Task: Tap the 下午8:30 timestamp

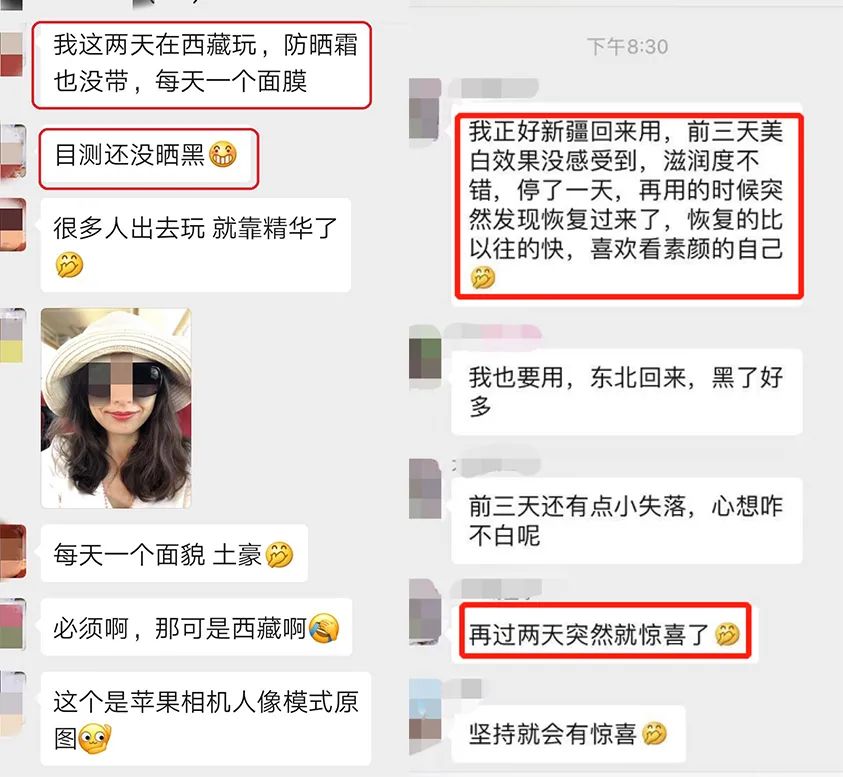Action: tap(627, 47)
